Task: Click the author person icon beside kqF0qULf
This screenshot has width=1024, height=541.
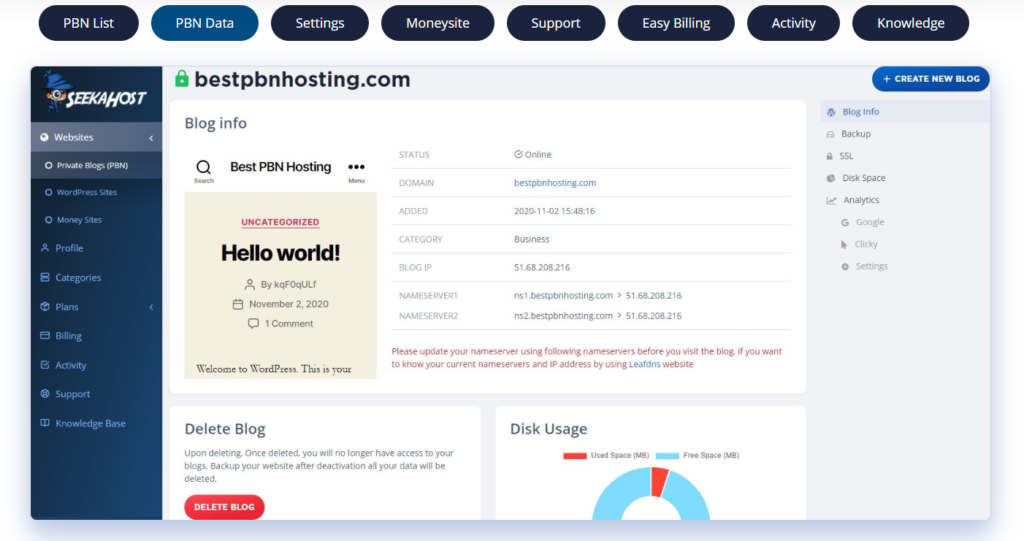Action: tap(249, 284)
